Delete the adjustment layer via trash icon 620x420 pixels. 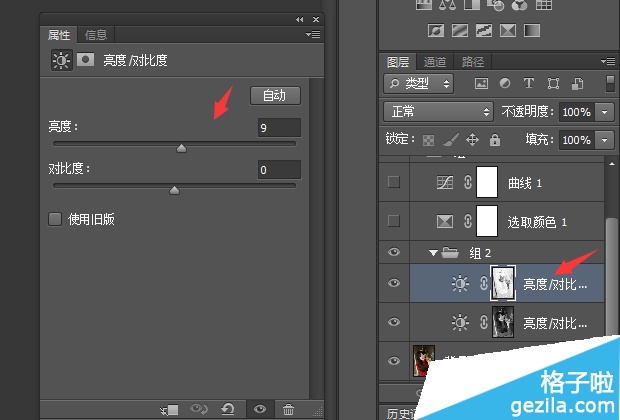(289, 409)
